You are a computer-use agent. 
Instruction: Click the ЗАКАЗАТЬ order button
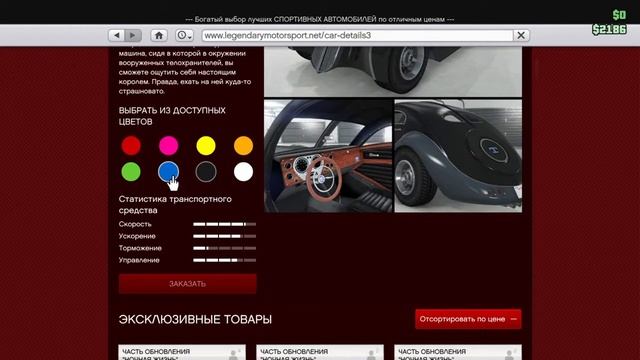click(x=188, y=284)
